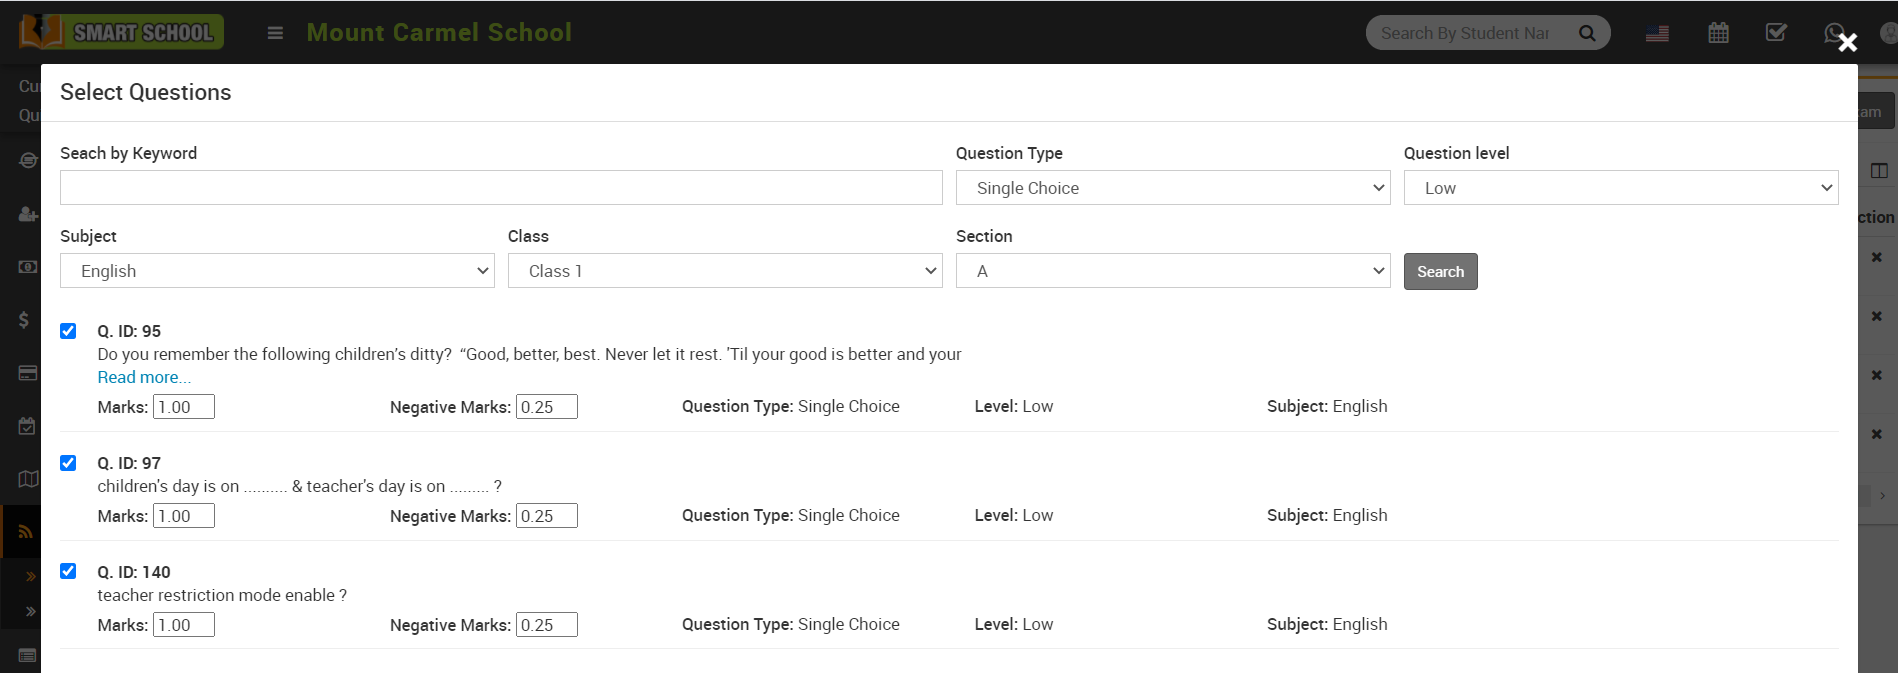This screenshot has width=1898, height=673.
Task: Open the task checklist icon in header
Action: click(x=1776, y=33)
